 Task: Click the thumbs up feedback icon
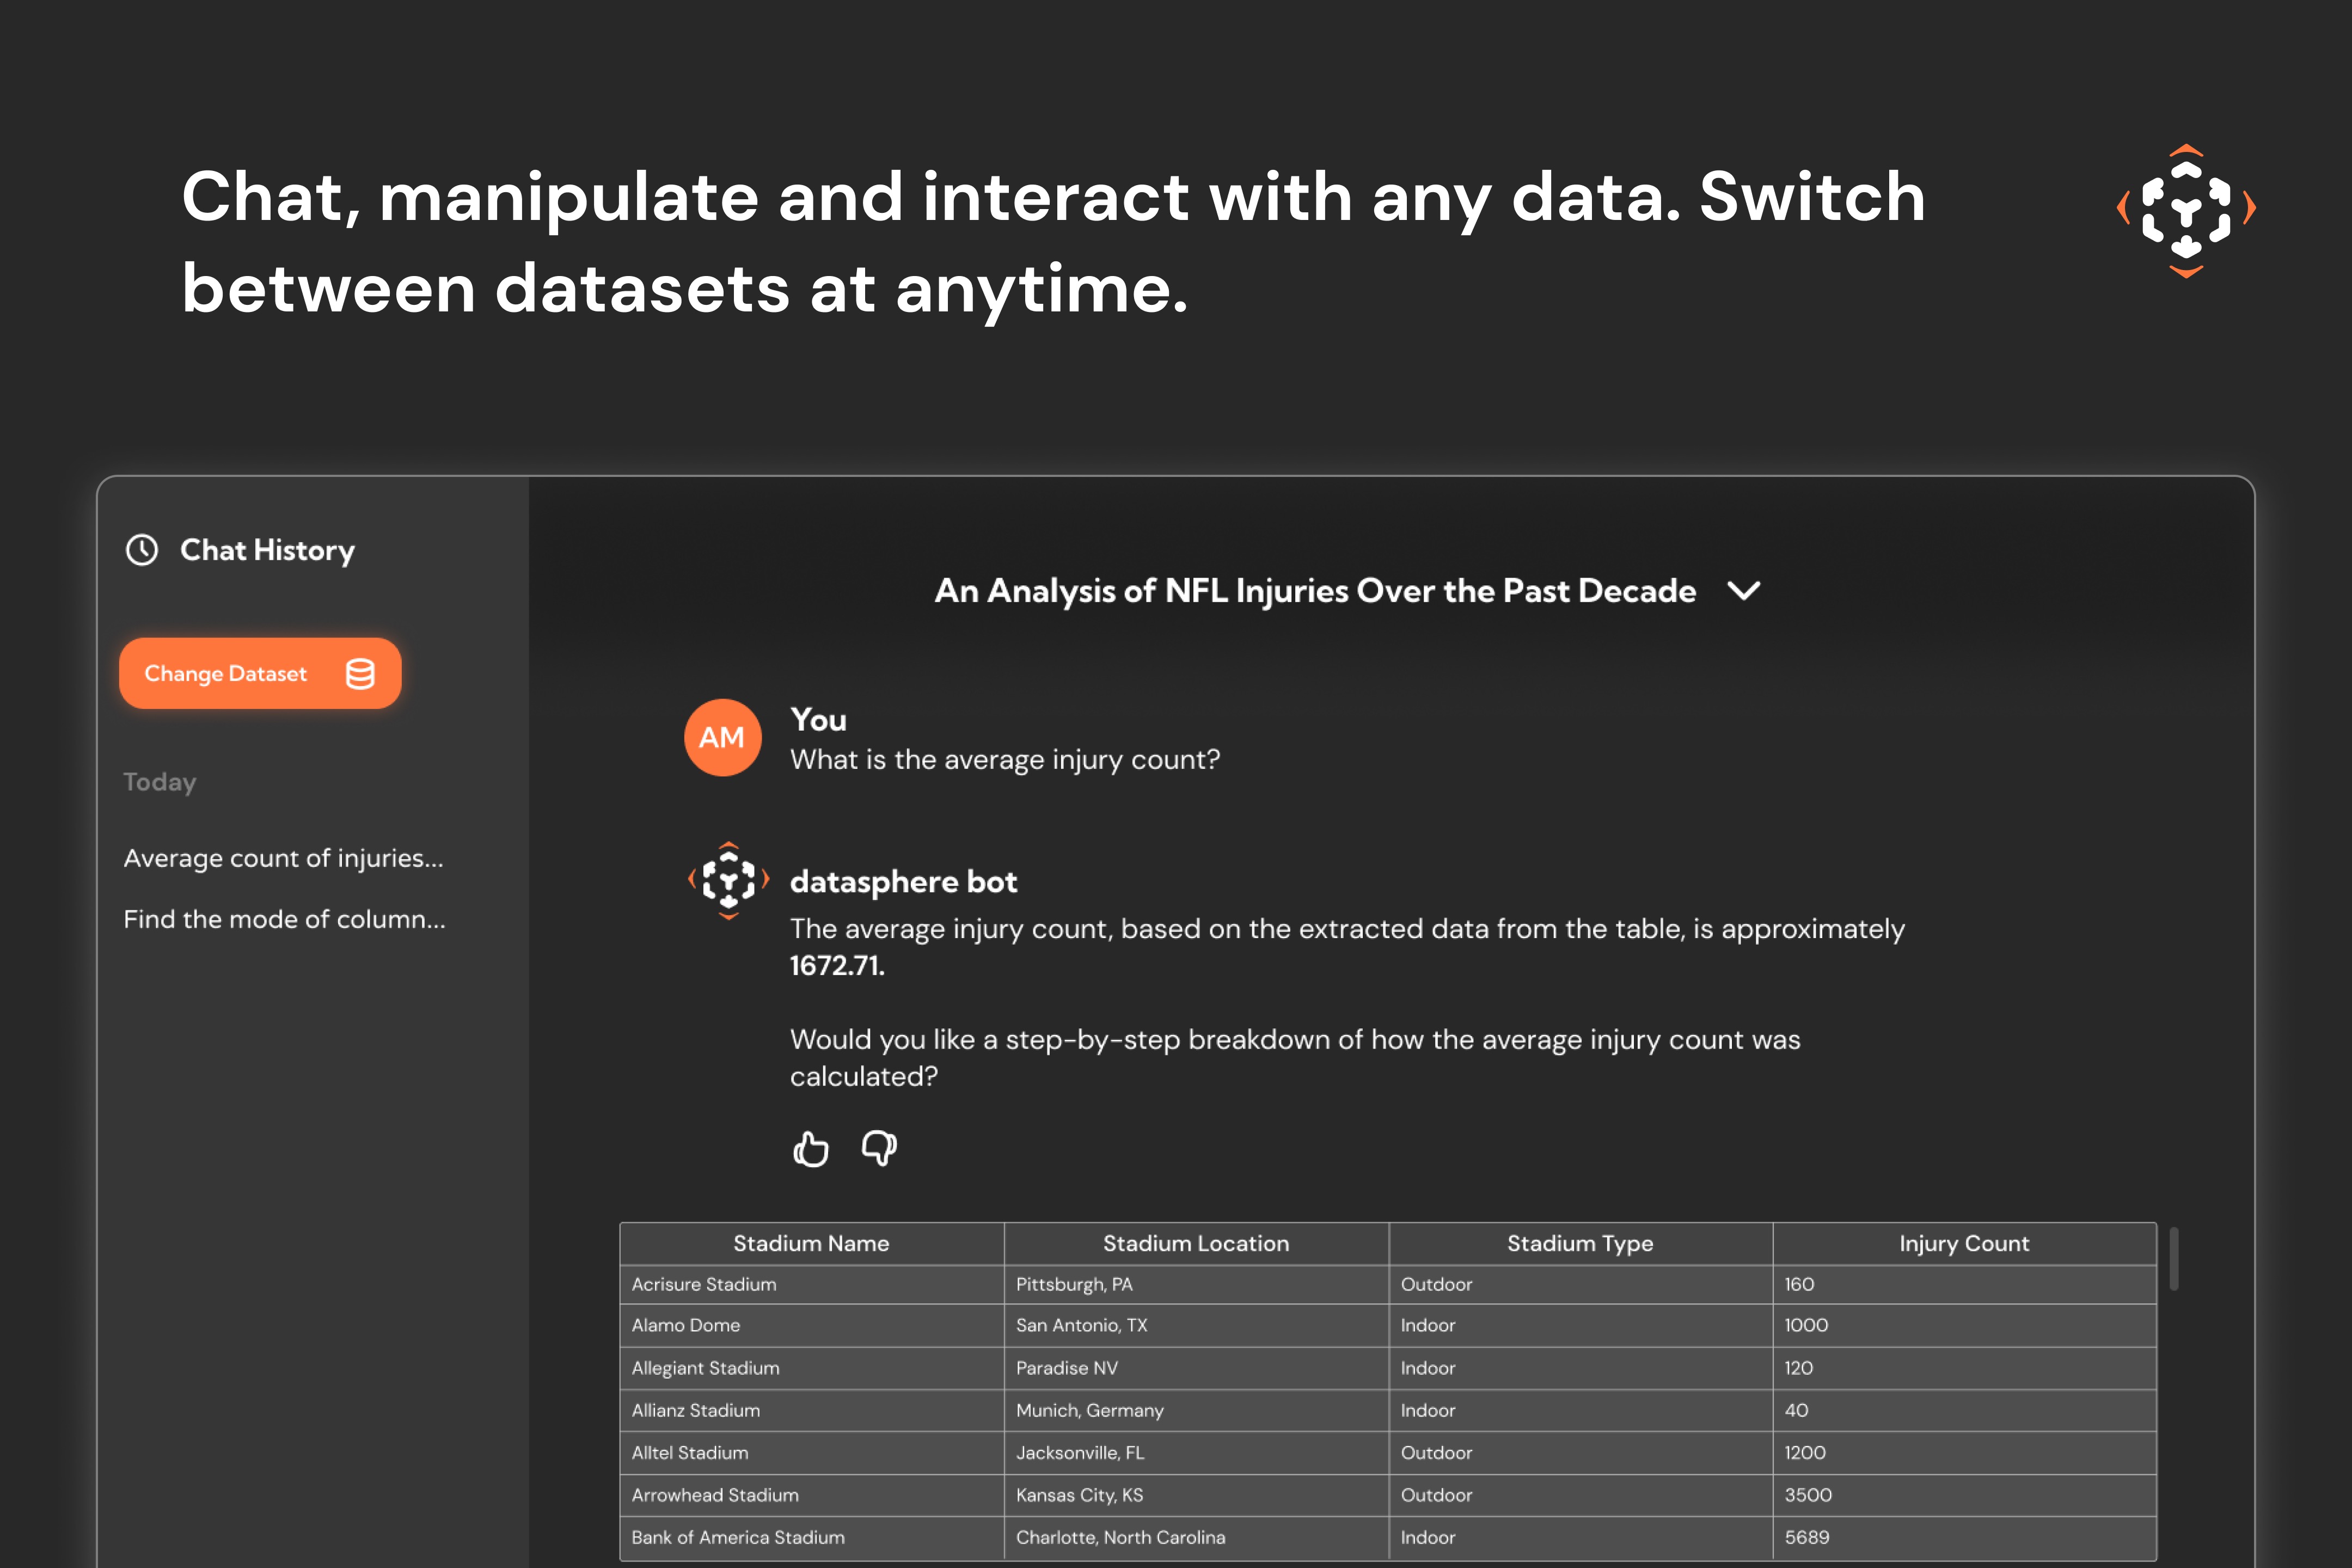[810, 1149]
